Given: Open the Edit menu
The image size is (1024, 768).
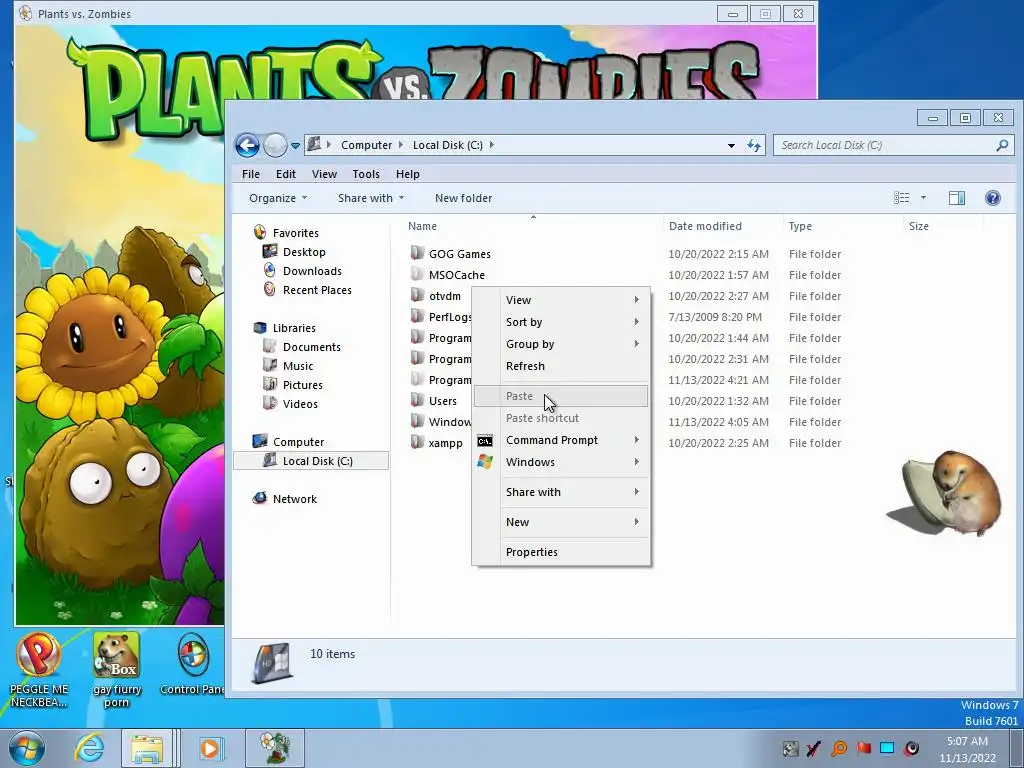Looking at the screenshot, I should tap(285, 174).
